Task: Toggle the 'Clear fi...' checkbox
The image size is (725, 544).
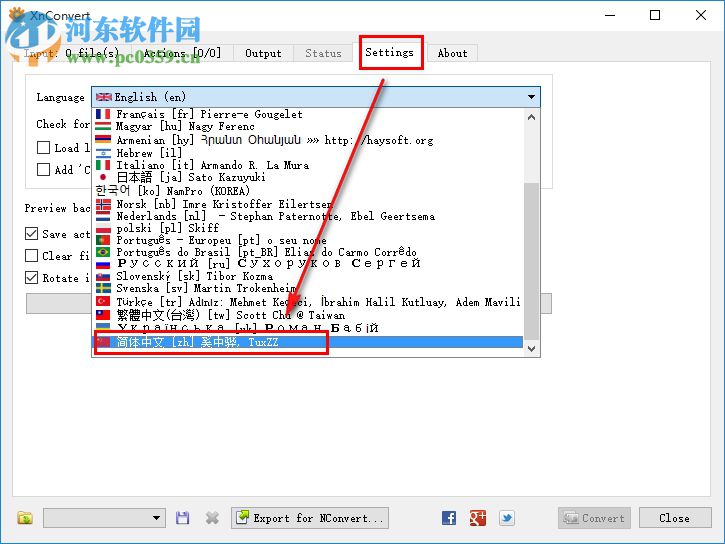Action: click(x=31, y=255)
